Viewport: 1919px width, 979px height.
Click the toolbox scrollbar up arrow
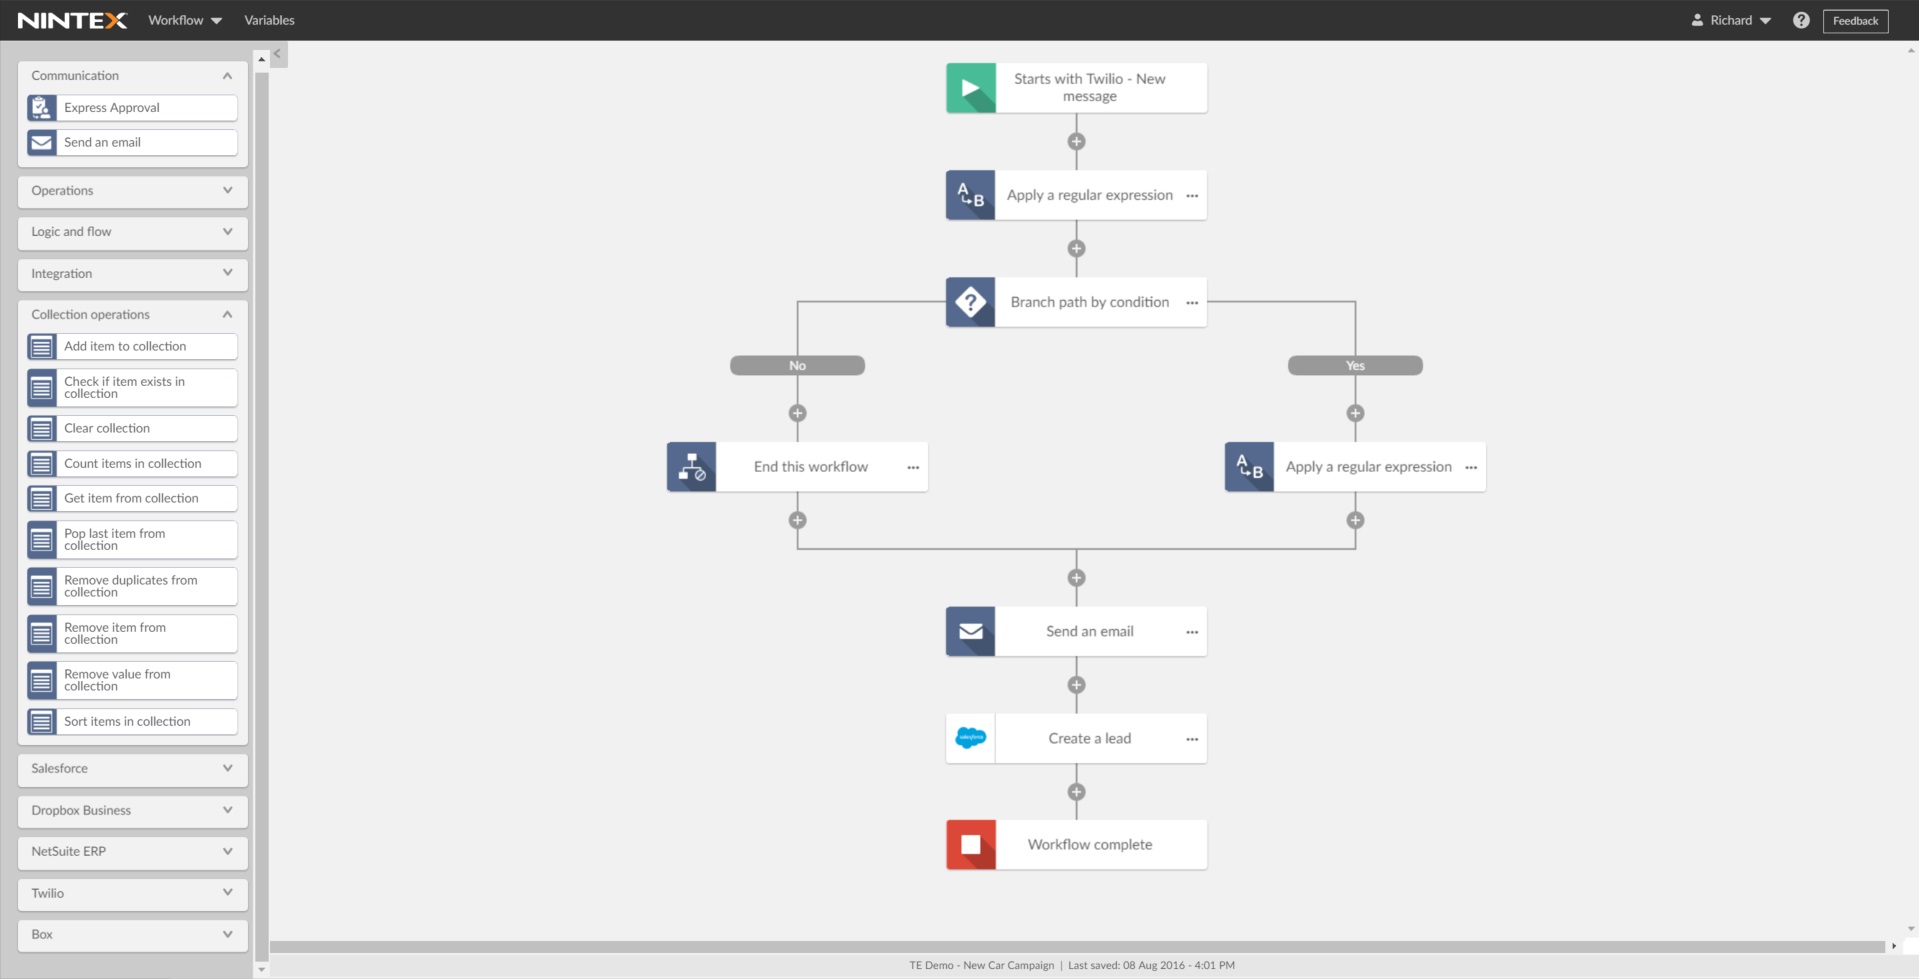click(x=262, y=59)
